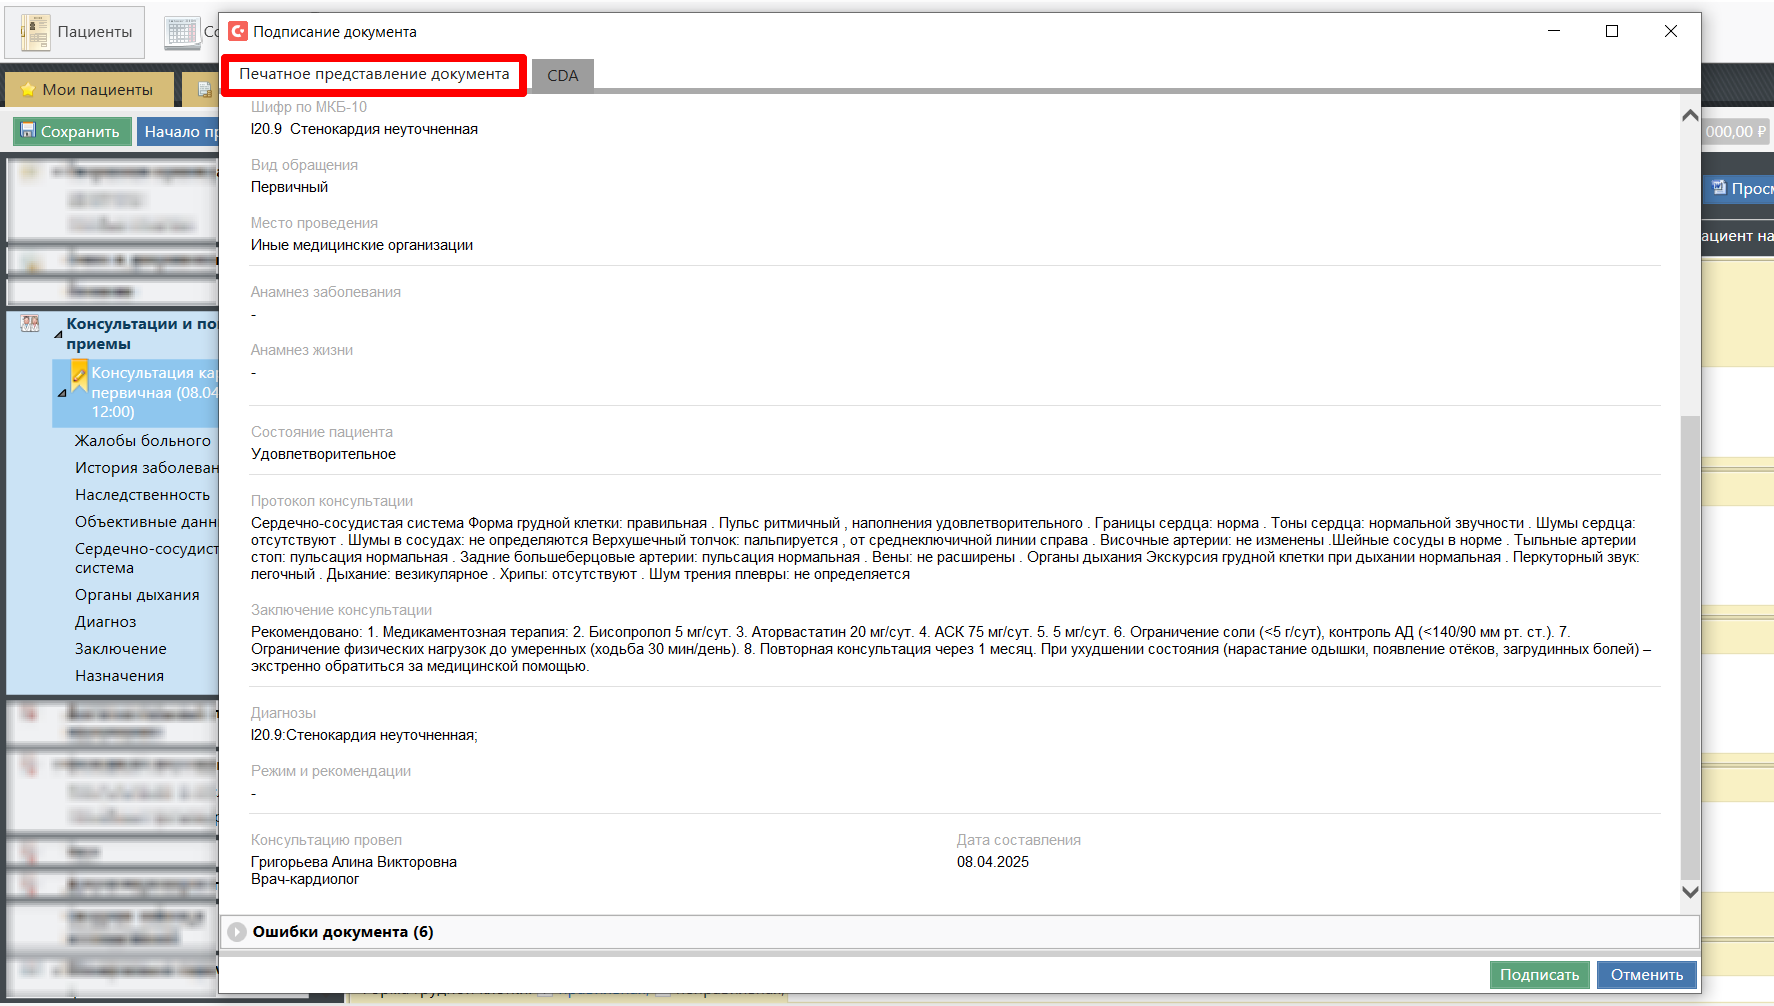Collapse the Консультация первичная tree node
The height and width of the screenshot is (1006, 1774).
click(x=62, y=393)
